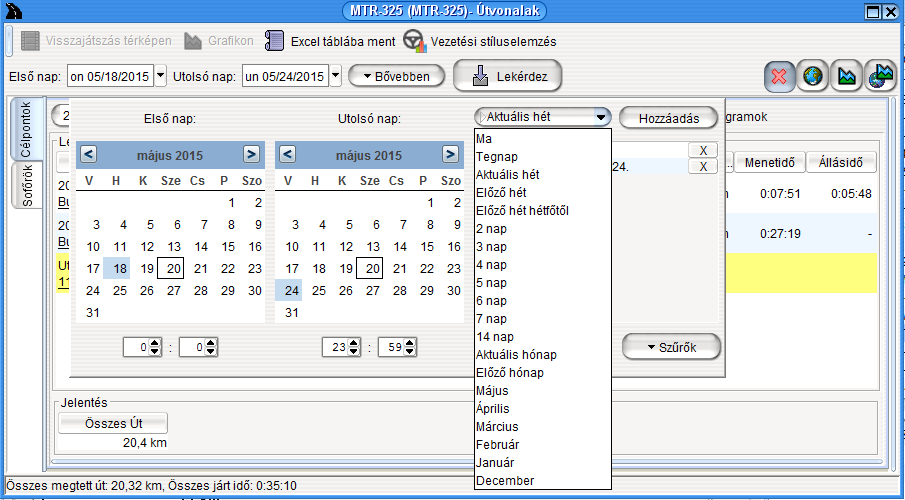The width and height of the screenshot is (905, 500).
Task: Open Vezetési stíluselemzés steering wheel icon
Action: coord(413,41)
